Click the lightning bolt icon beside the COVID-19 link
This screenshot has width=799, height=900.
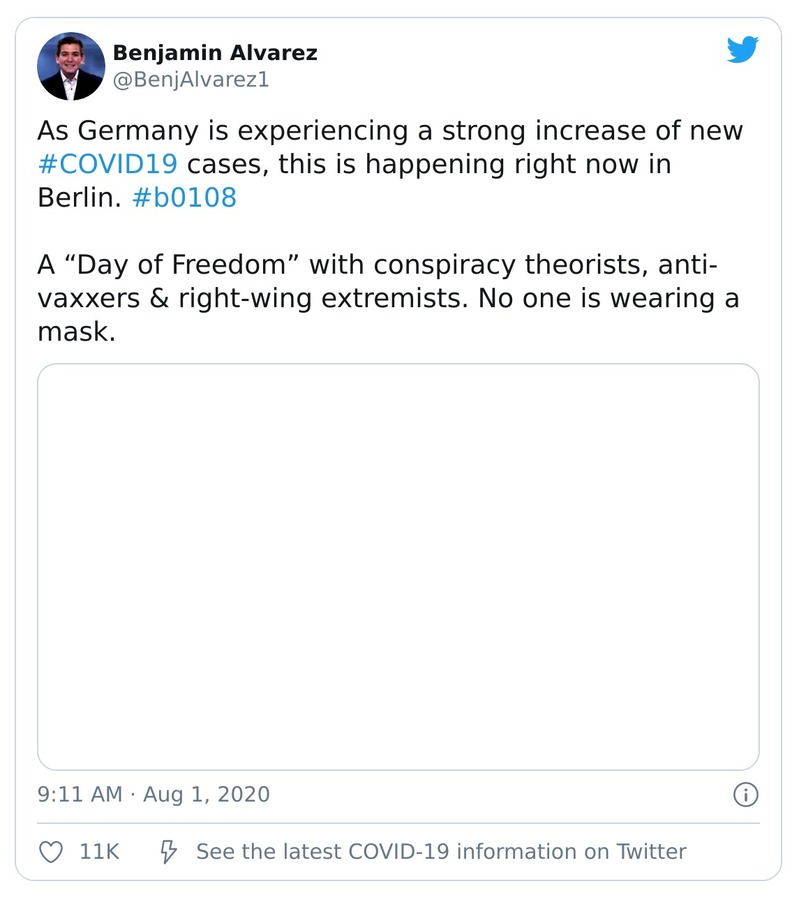click(x=167, y=852)
